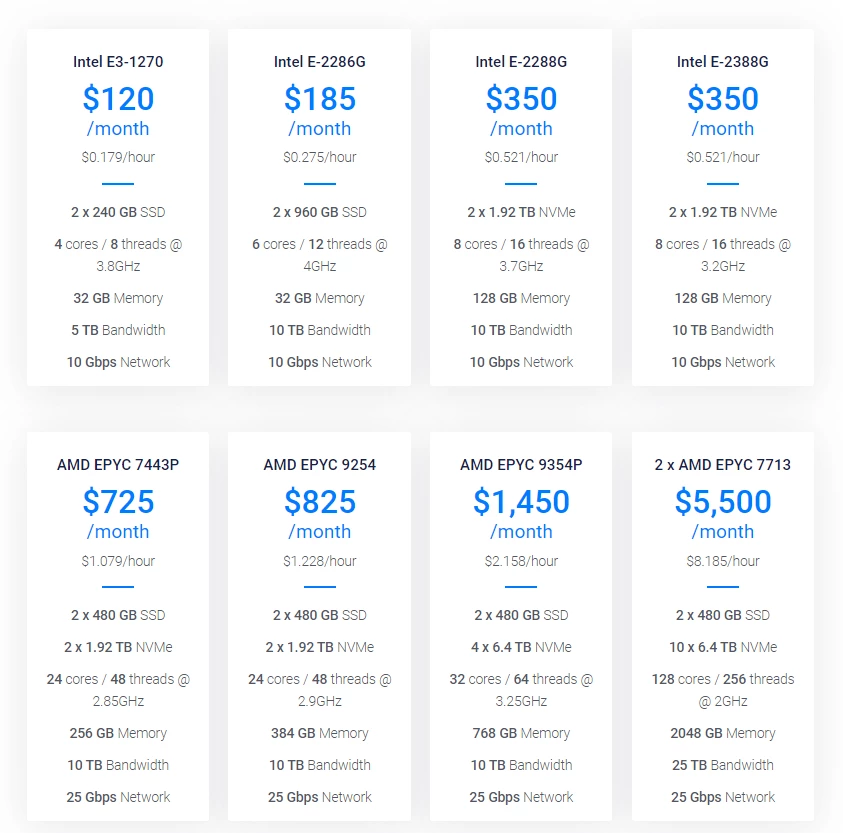843x833 pixels.
Task: Click the $1,450 monthly price
Action: pos(521,513)
